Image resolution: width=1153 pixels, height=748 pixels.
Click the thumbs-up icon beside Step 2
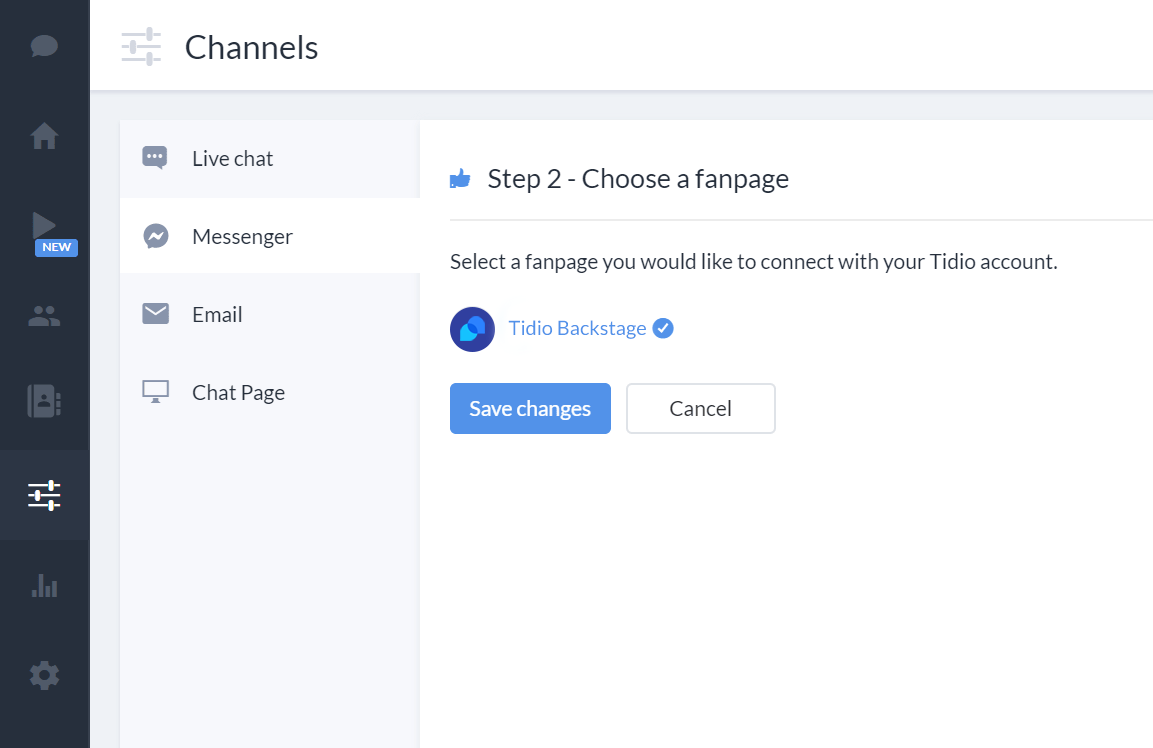[x=460, y=179]
